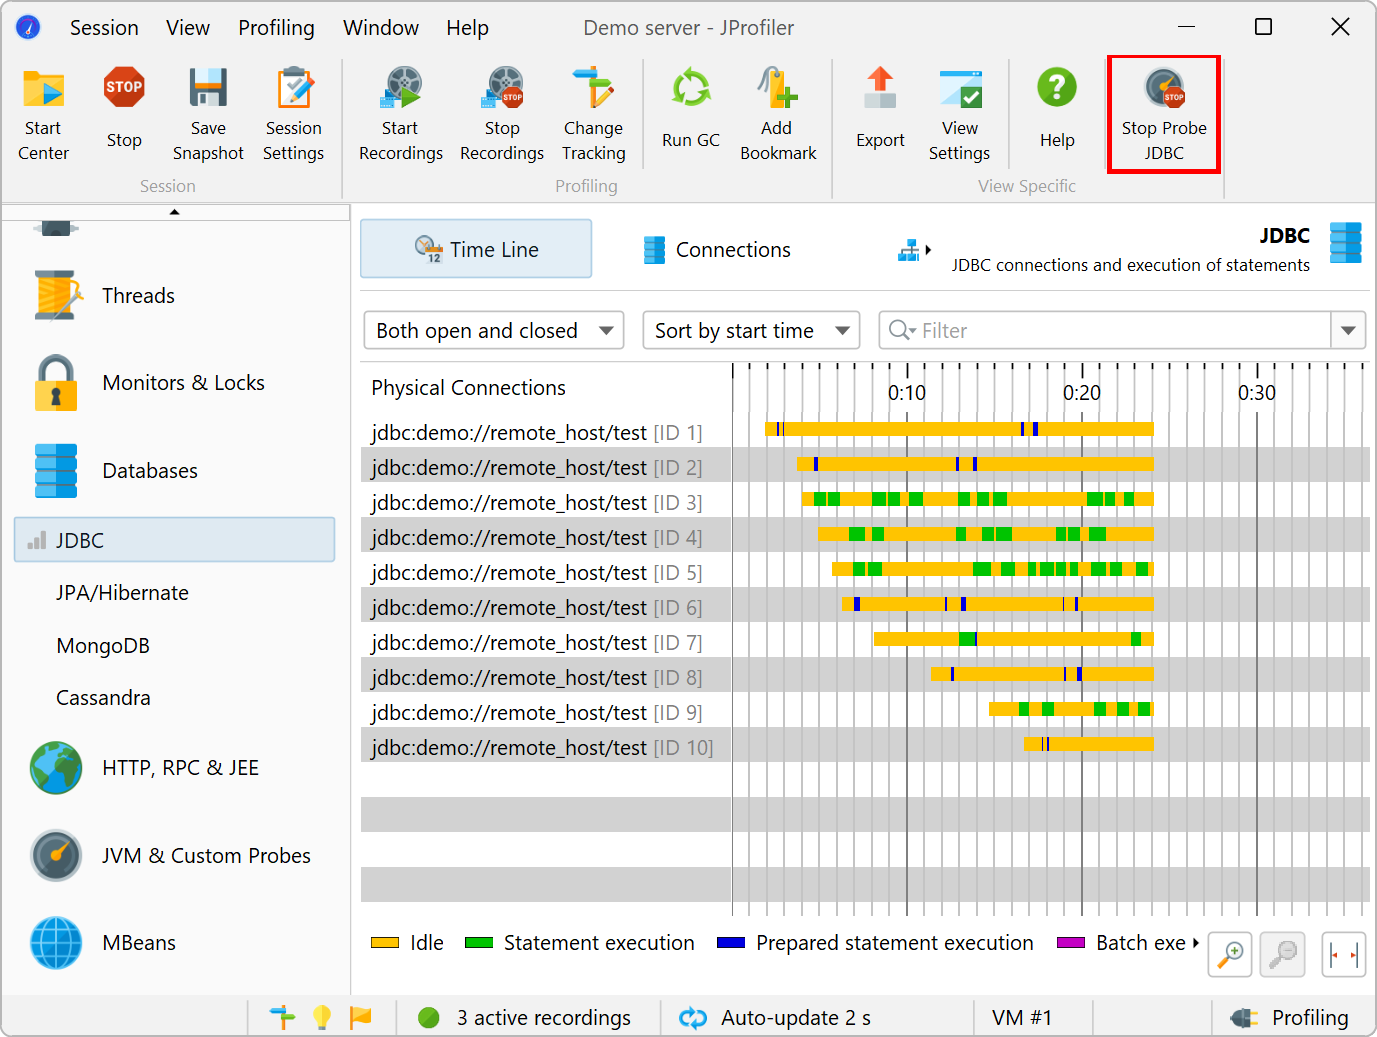Open filter options via magnifier arrow

point(903,330)
